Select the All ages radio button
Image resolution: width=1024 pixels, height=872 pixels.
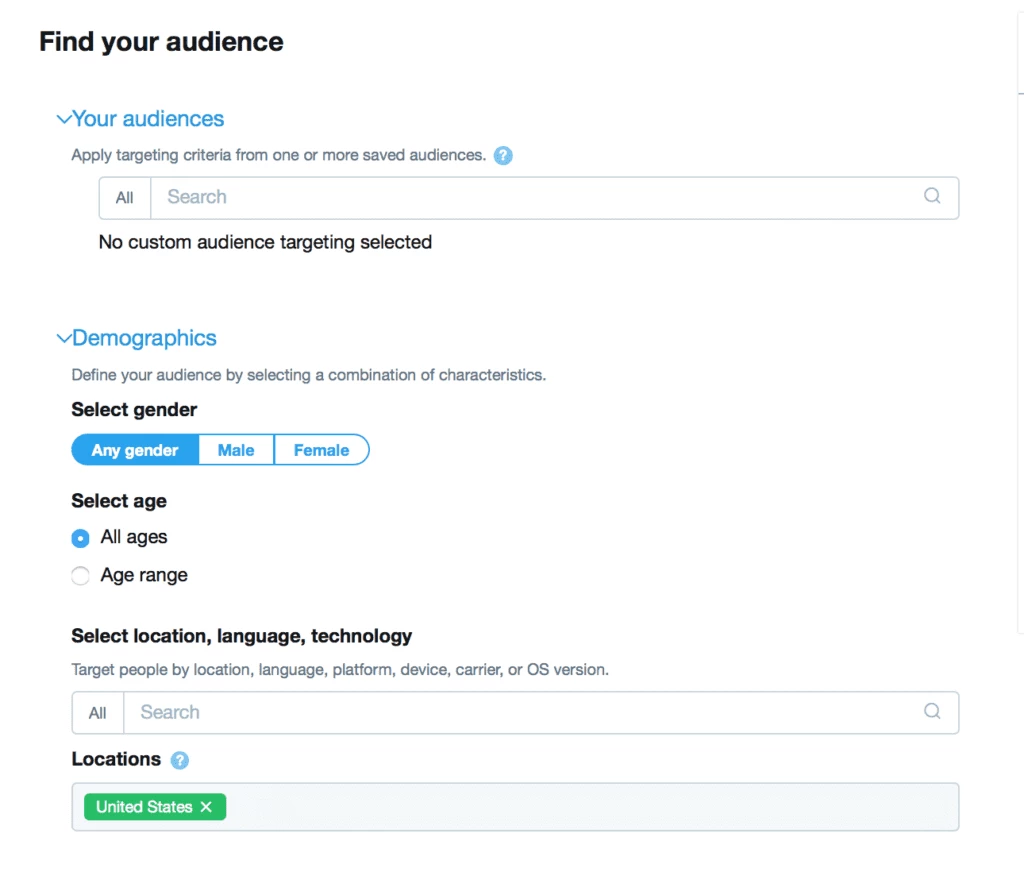(80, 538)
